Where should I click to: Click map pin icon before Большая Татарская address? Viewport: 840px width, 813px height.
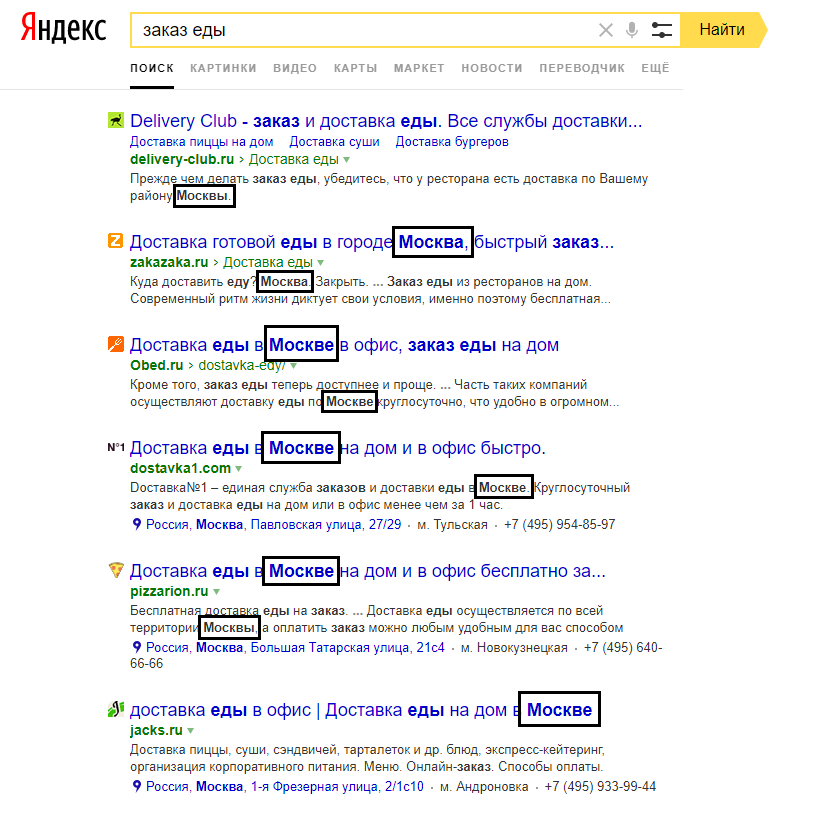pyautogui.click(x=137, y=648)
